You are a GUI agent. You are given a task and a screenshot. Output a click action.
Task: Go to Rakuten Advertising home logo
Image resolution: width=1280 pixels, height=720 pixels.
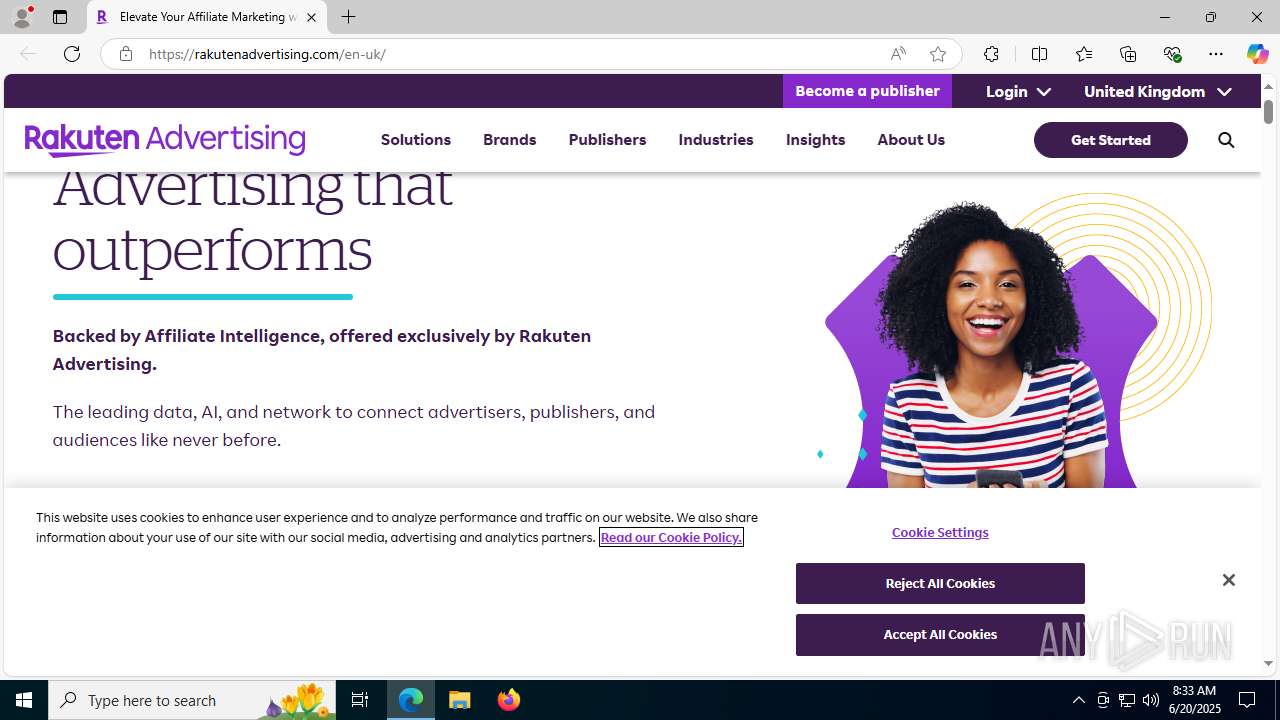coord(165,140)
